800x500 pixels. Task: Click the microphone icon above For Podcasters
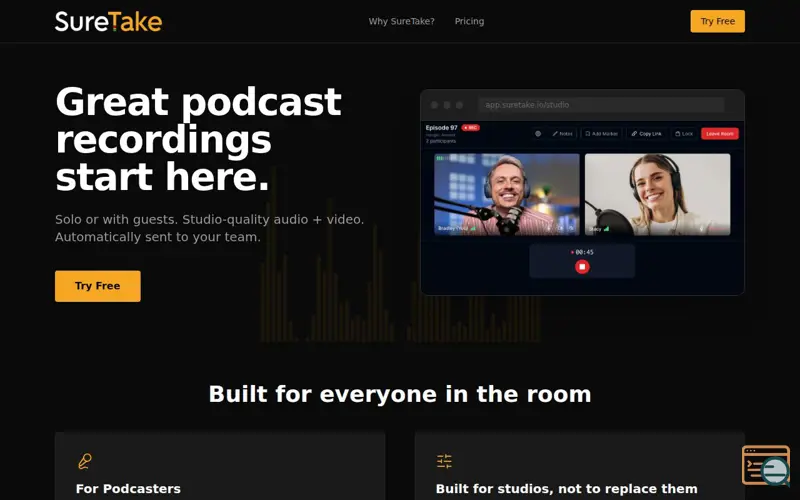[85, 461]
